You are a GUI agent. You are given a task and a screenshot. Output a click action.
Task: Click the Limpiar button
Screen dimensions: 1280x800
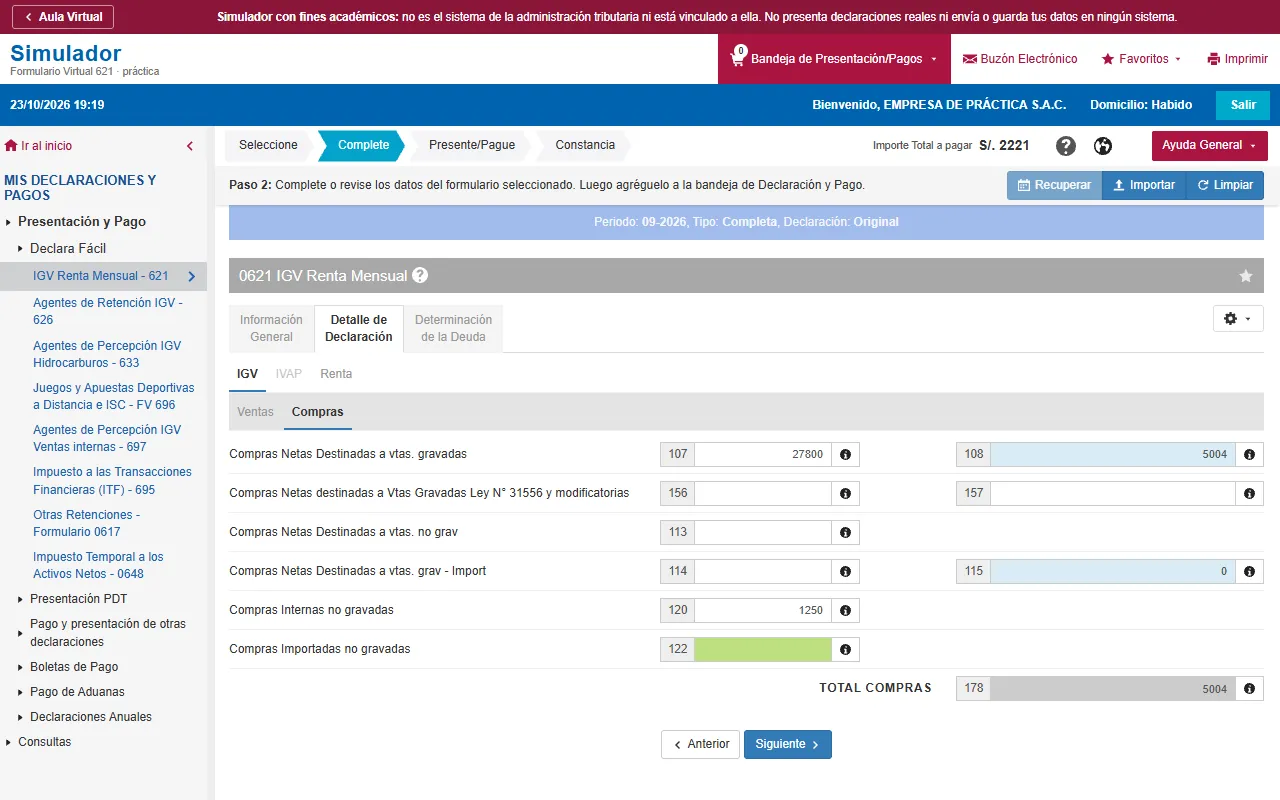1225,185
